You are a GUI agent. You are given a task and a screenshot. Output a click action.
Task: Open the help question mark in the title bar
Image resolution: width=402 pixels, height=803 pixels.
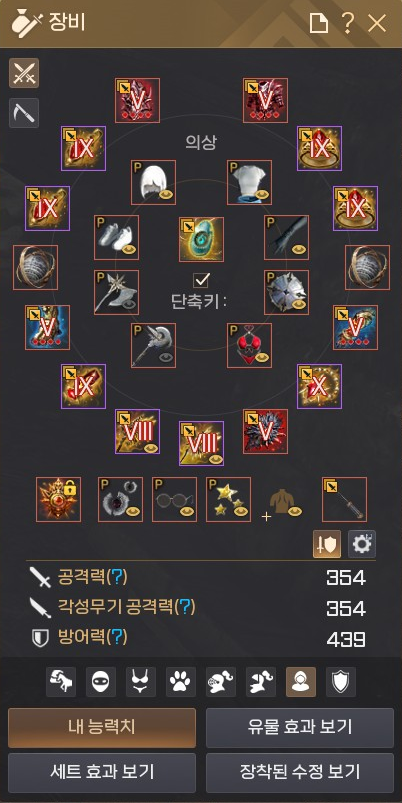click(x=347, y=23)
